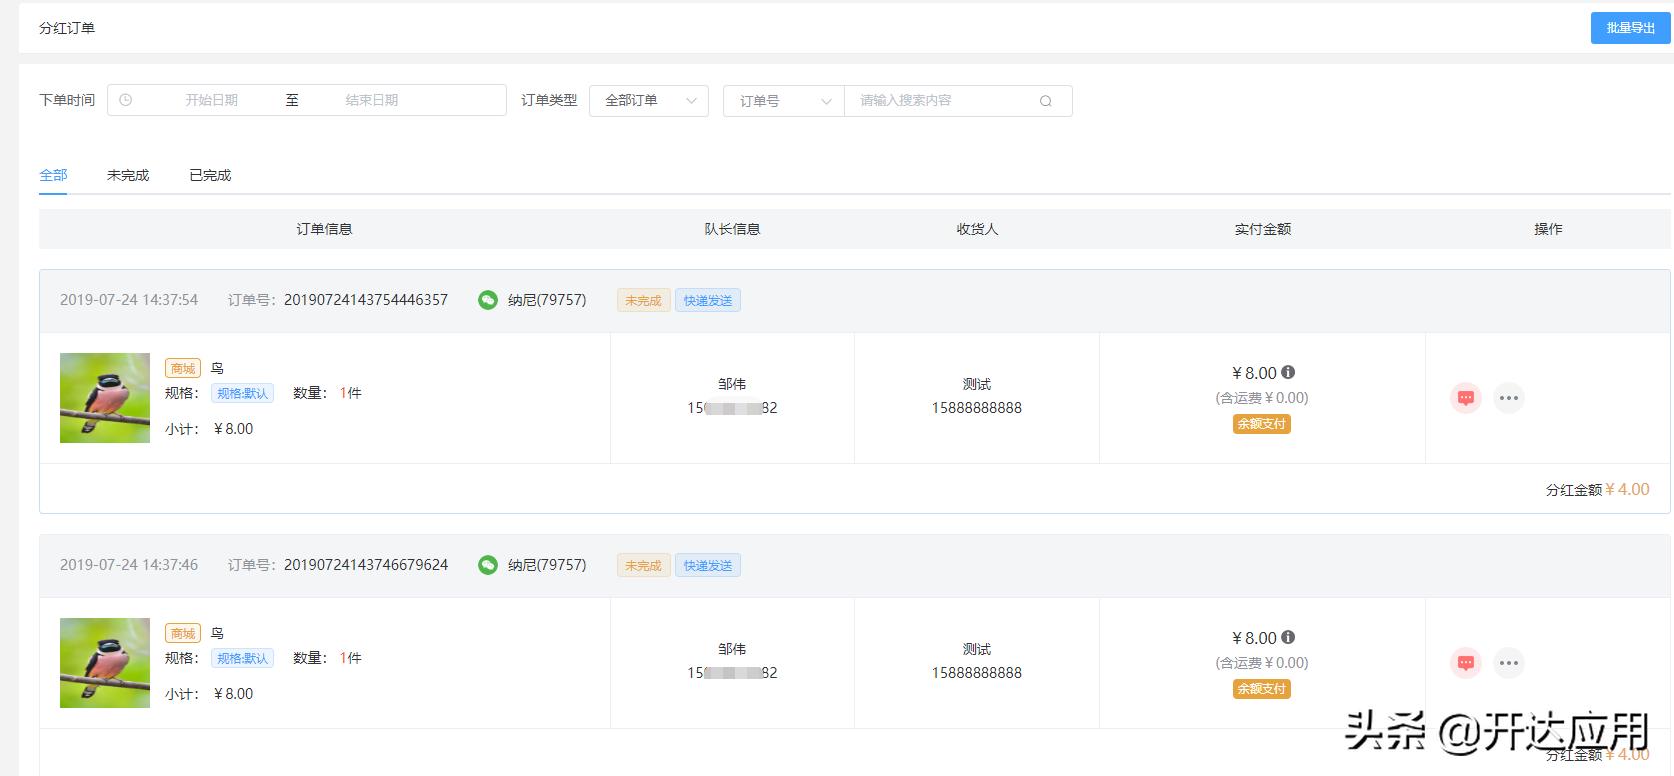Click WeChat icon on order ending 446357
The width and height of the screenshot is (1674, 776).
487,300
